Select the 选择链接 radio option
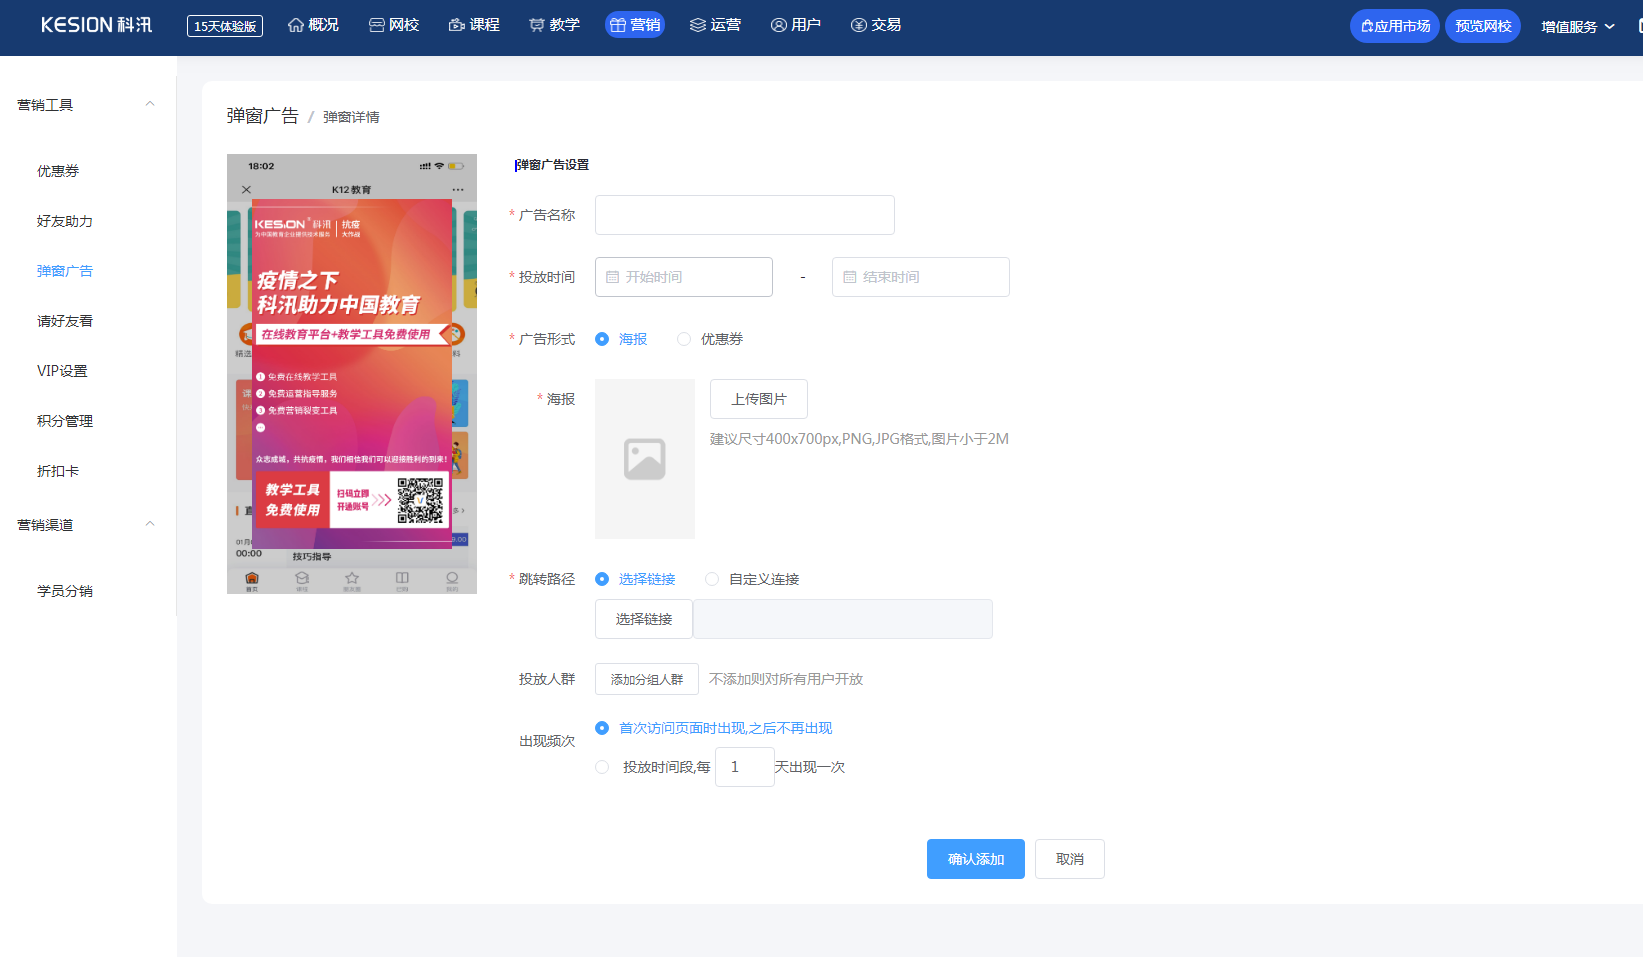 [602, 579]
